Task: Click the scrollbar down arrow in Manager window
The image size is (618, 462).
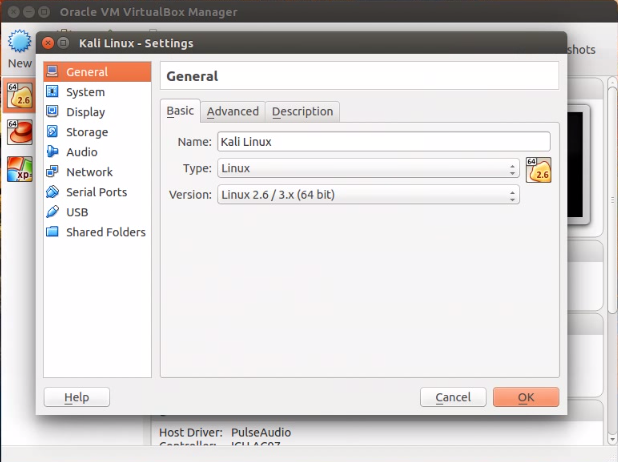Action: (612, 439)
